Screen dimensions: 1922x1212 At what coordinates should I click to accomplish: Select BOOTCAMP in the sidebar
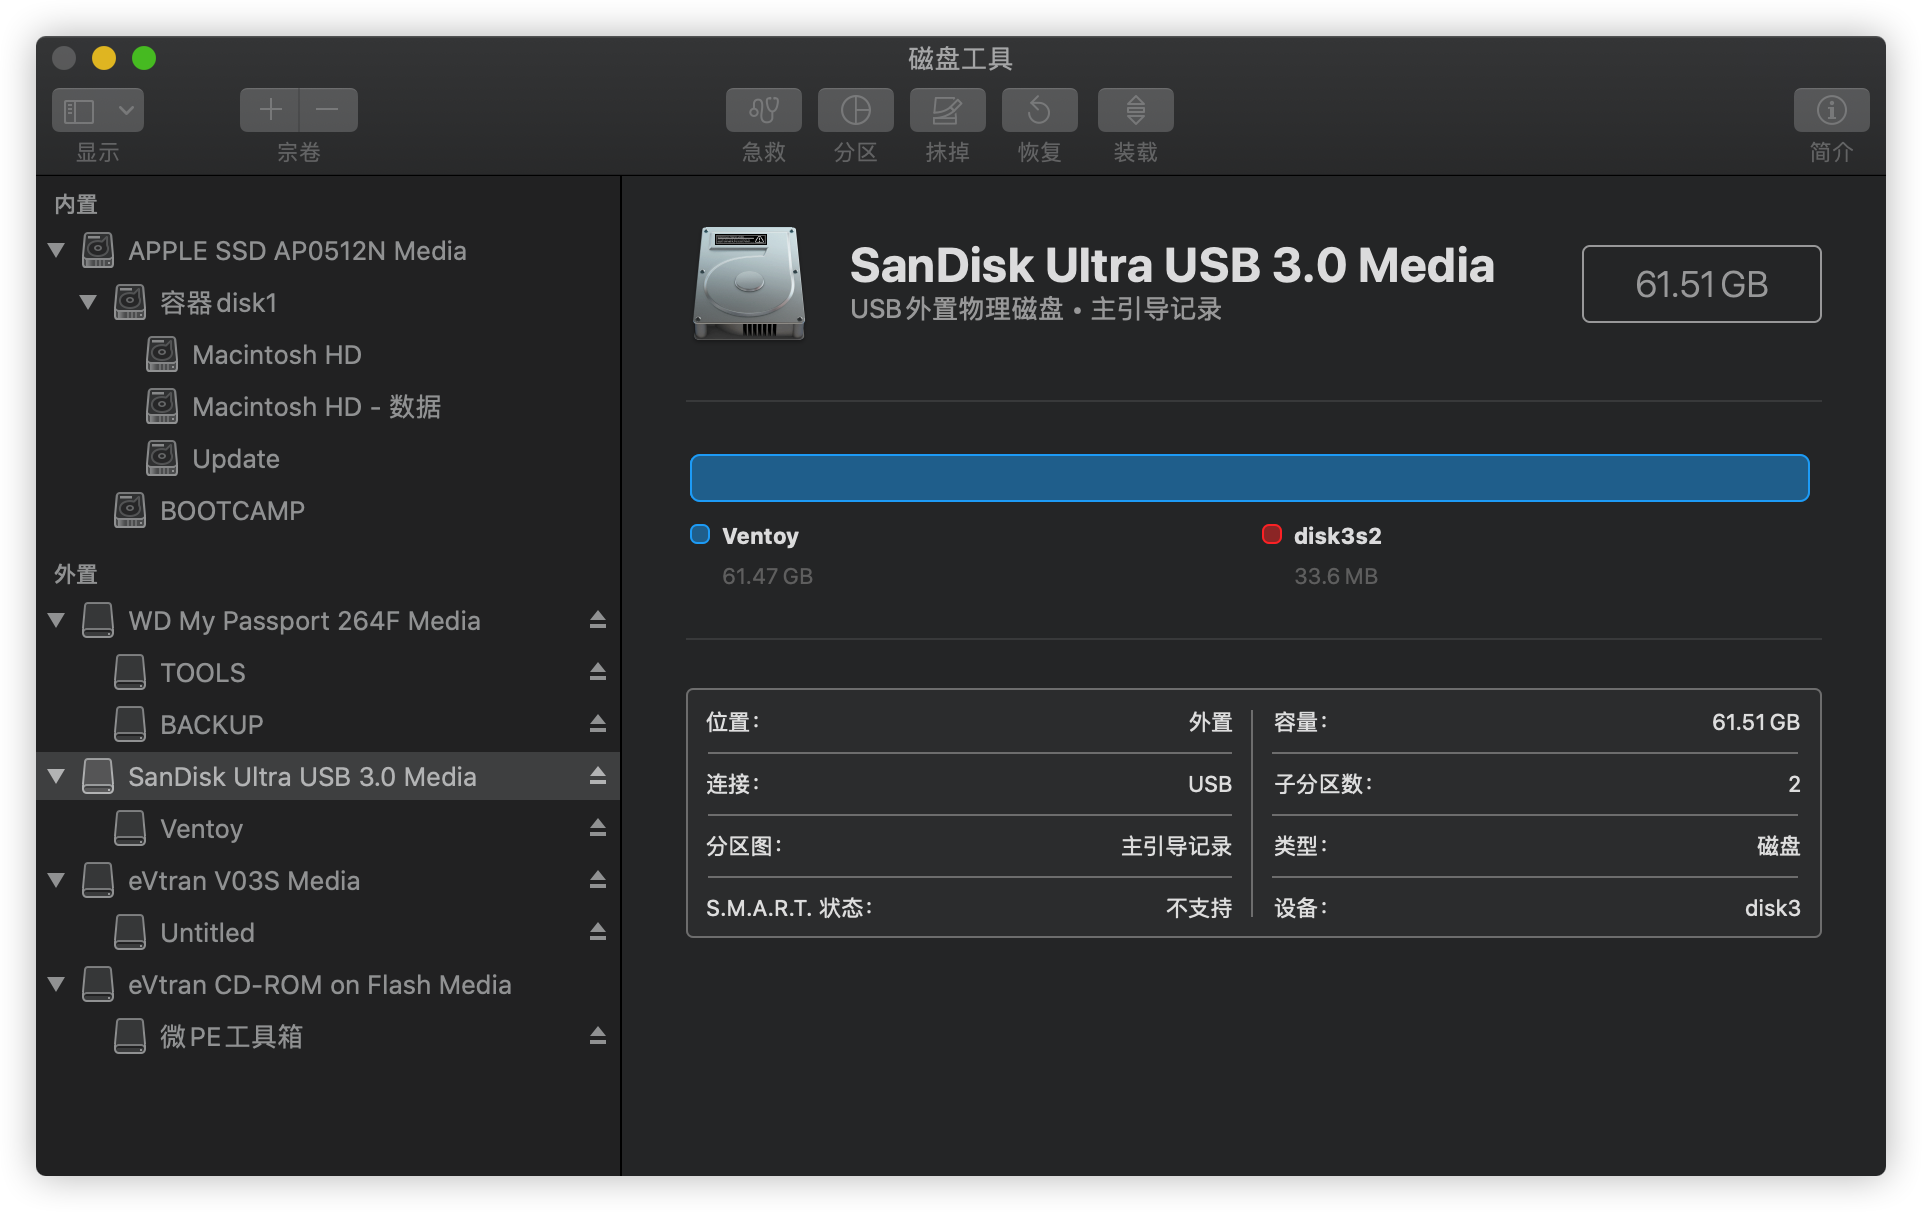pyautogui.click(x=232, y=511)
